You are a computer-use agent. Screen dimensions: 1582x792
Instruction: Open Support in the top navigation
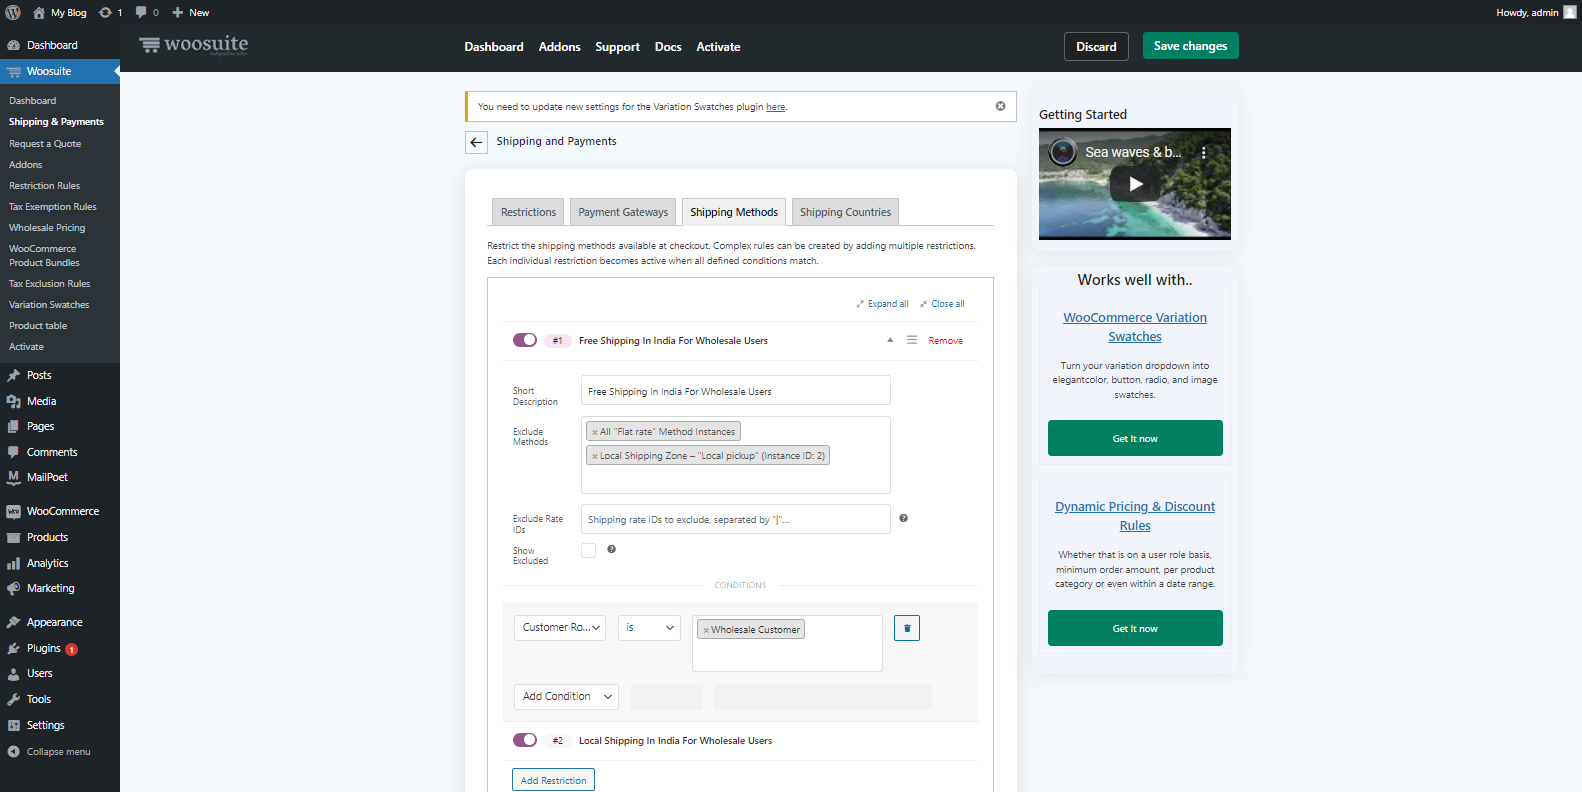617,47
